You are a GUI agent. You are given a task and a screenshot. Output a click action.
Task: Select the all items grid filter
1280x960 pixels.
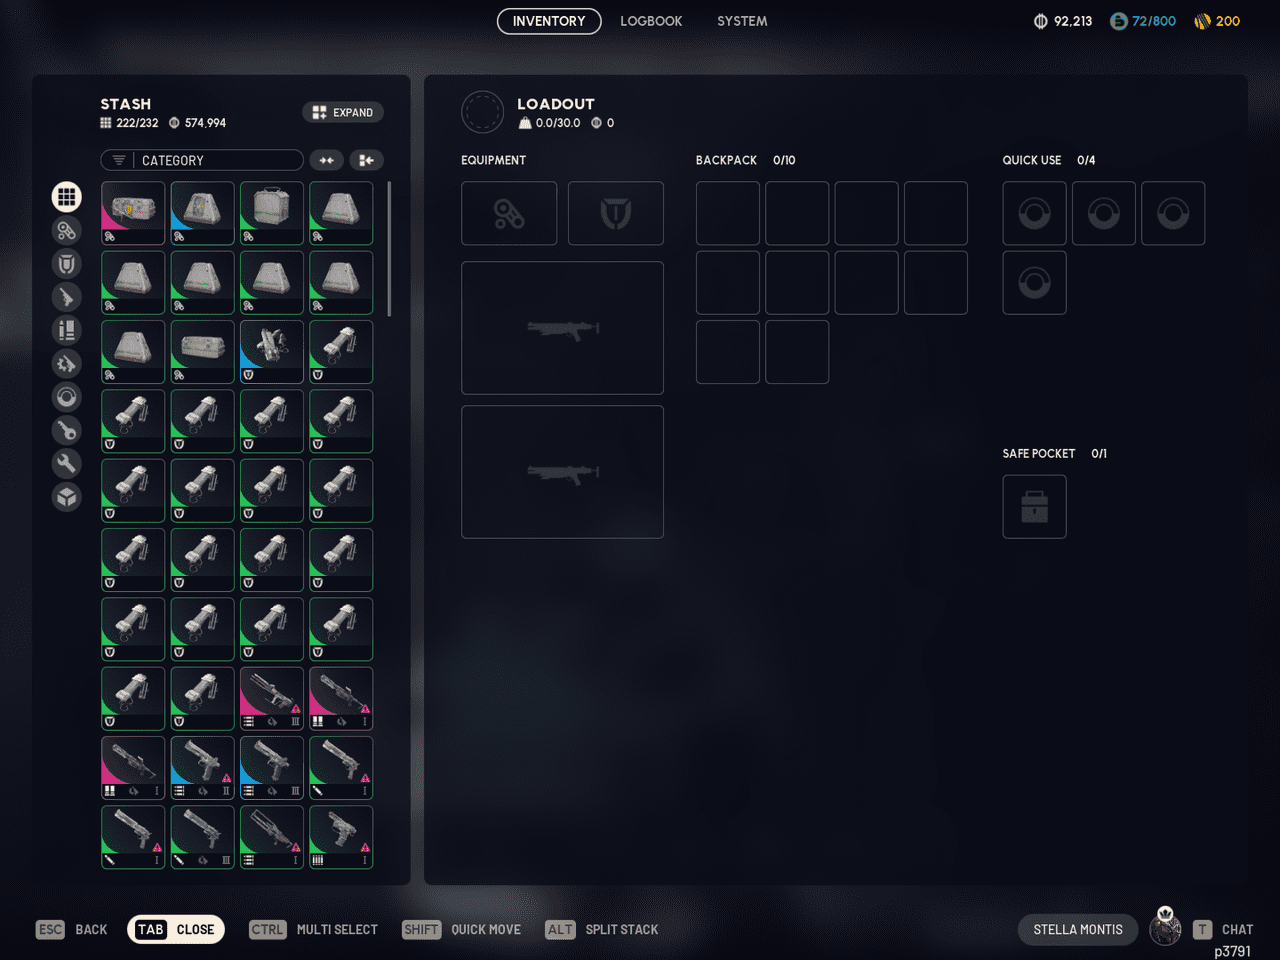67,197
